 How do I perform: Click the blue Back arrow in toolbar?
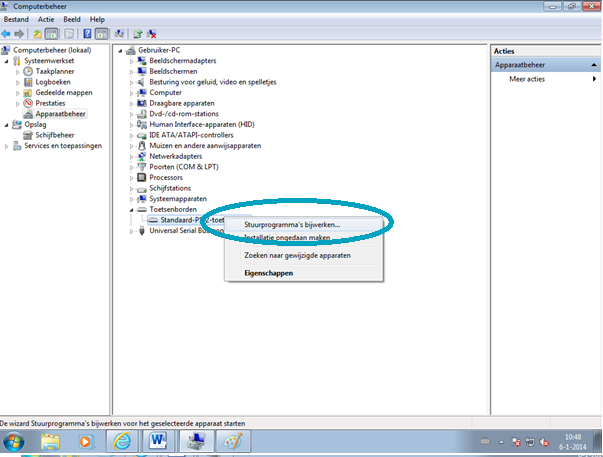pos(6,34)
